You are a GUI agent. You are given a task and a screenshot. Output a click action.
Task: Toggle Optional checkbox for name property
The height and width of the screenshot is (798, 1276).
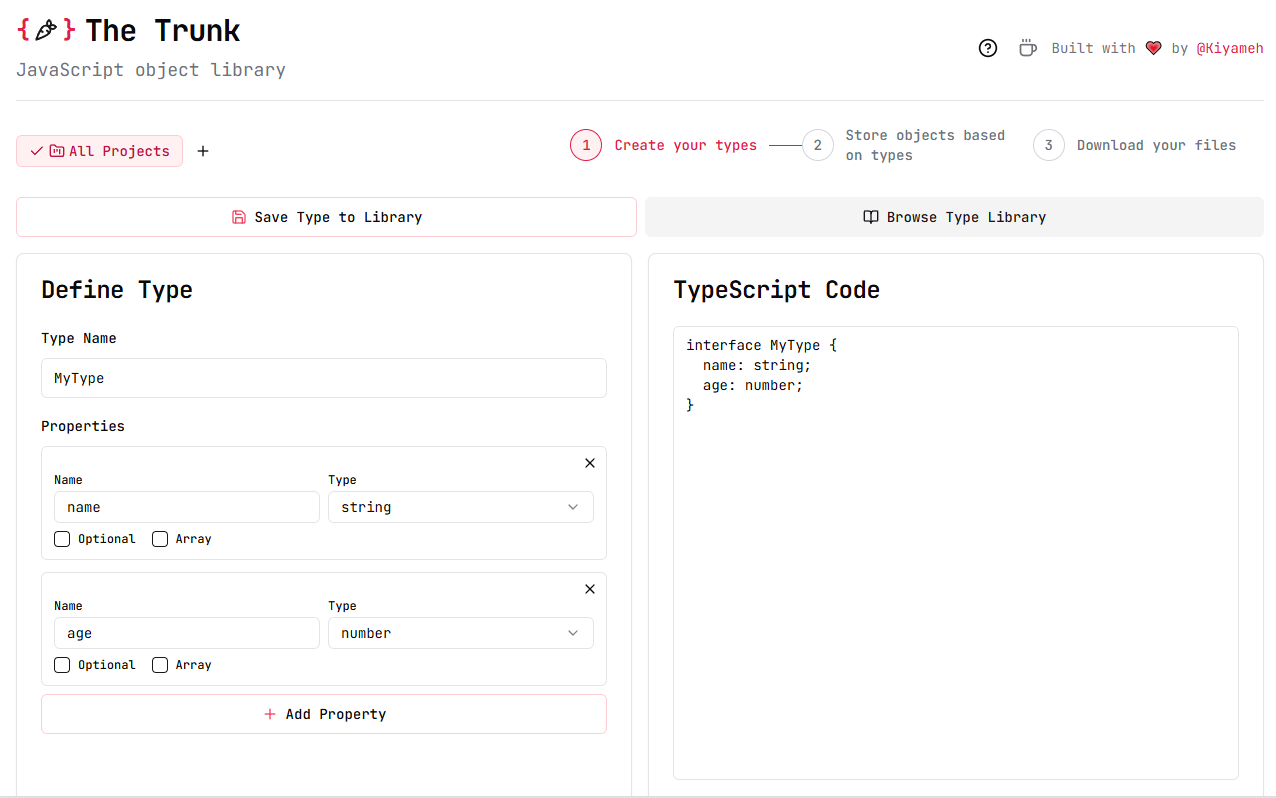coord(62,539)
